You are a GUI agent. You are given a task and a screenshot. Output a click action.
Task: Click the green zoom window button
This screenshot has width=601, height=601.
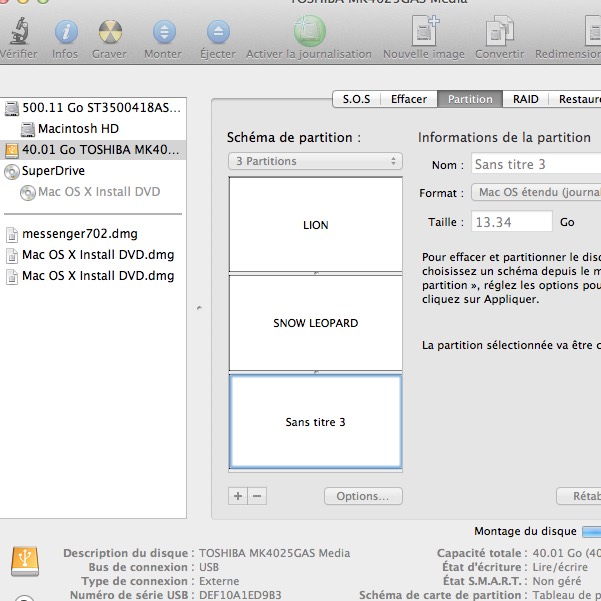tap(43, 1)
